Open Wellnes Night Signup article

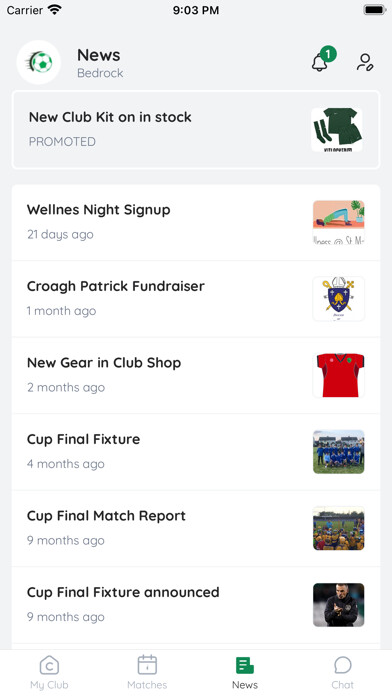pos(196,222)
